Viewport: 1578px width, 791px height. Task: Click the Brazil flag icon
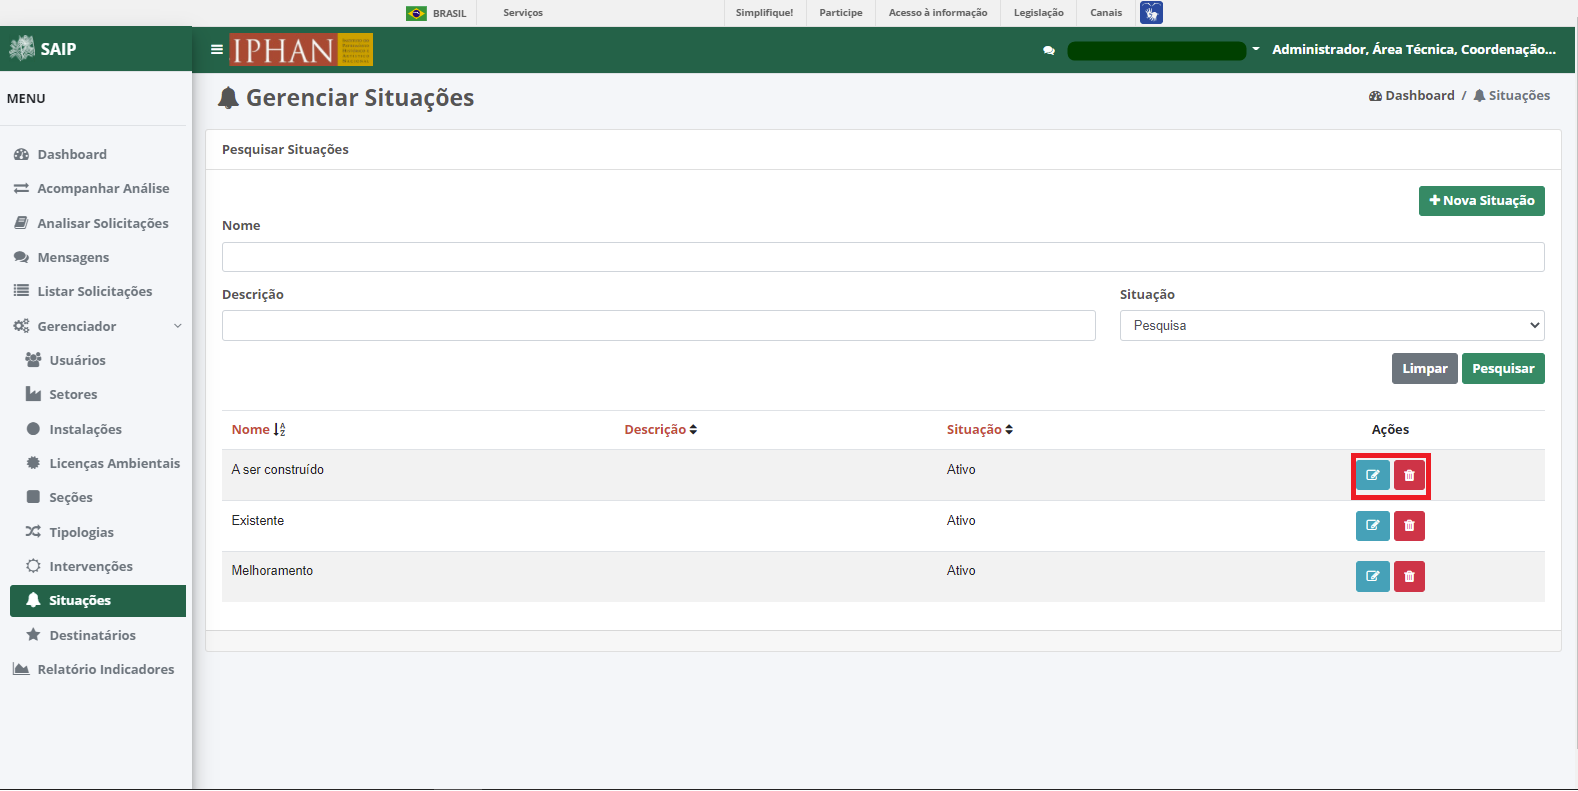click(416, 13)
